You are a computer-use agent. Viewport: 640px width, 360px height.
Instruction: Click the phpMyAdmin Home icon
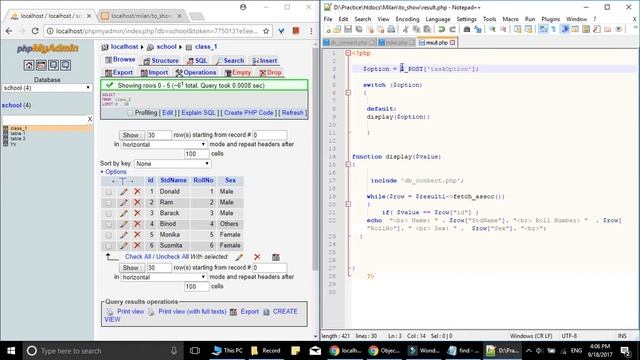tap(29, 65)
